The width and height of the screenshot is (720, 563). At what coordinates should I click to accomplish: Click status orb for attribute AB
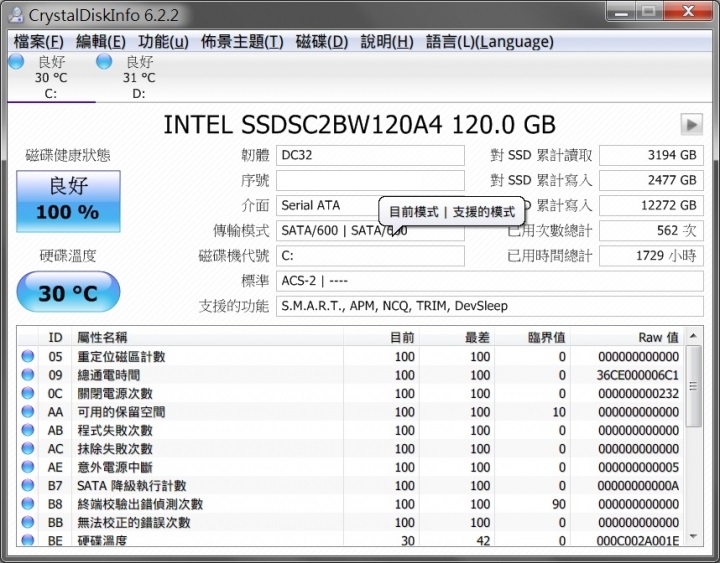click(28, 430)
